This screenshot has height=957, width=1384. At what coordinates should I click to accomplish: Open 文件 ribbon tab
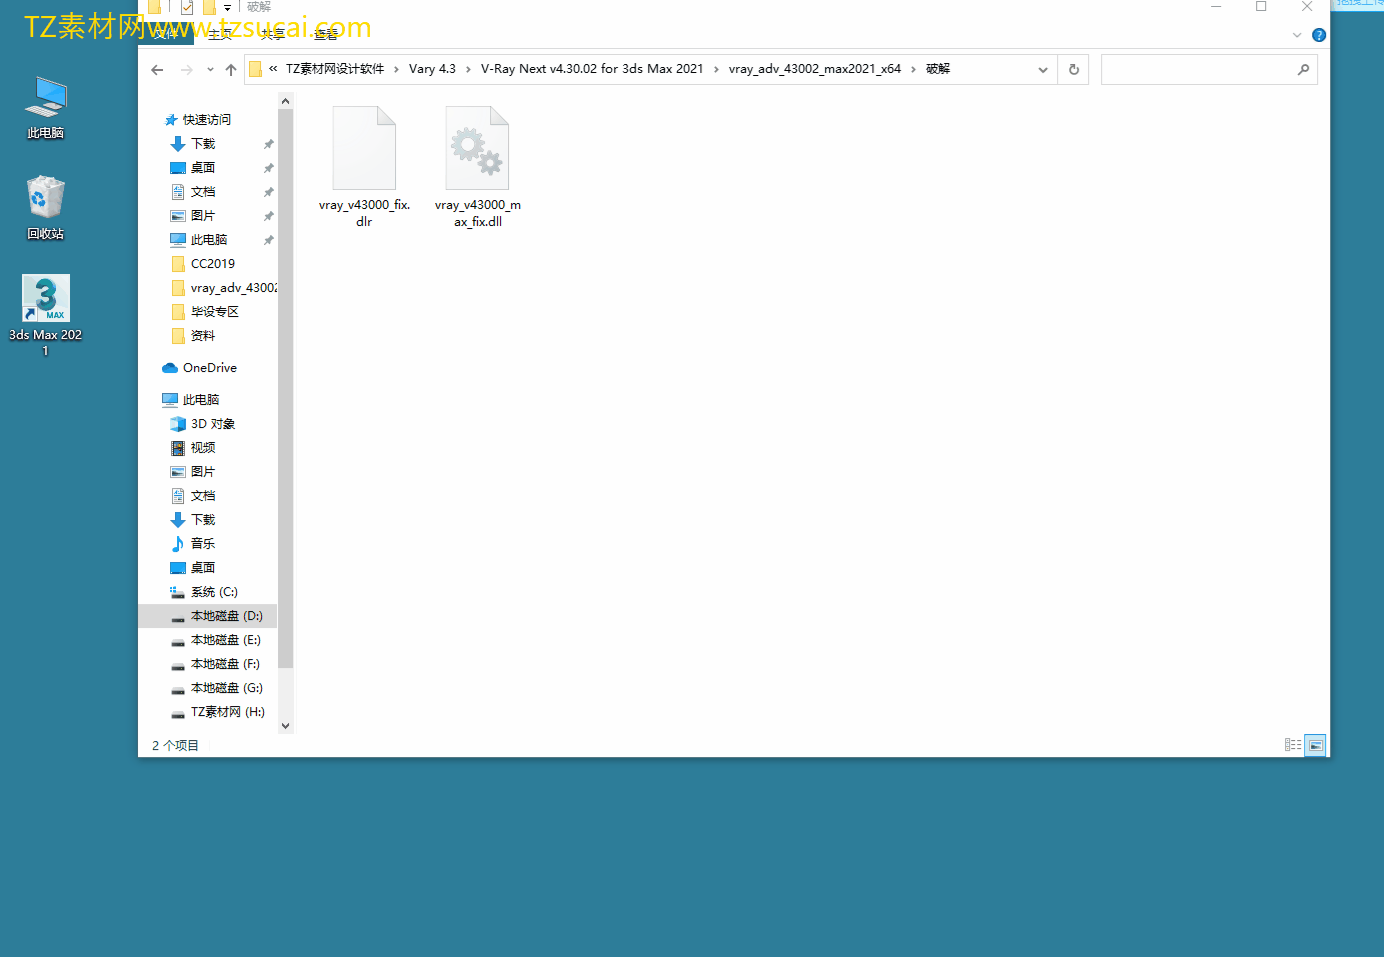(x=166, y=34)
